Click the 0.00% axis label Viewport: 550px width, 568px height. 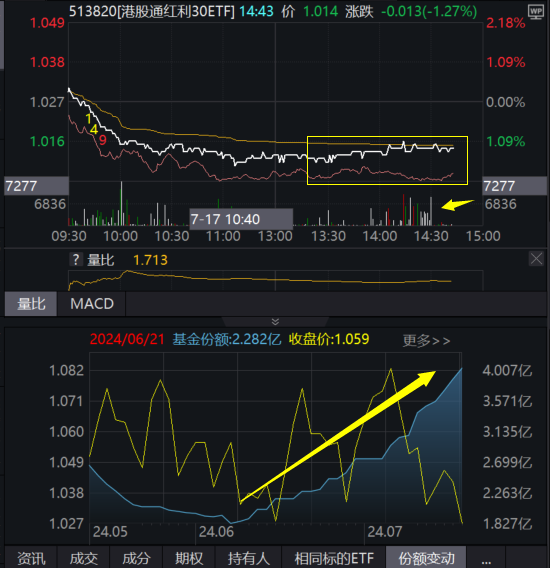click(505, 102)
